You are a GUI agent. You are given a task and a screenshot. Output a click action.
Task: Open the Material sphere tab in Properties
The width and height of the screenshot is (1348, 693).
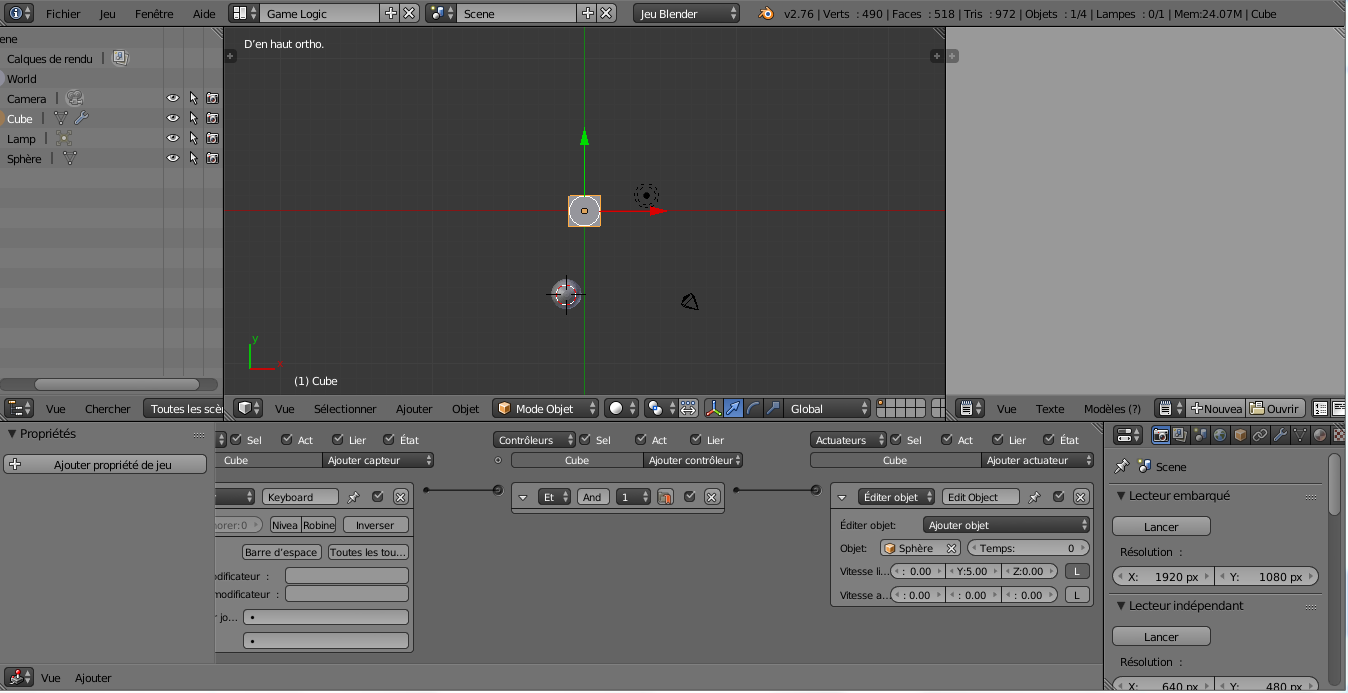pos(1319,434)
